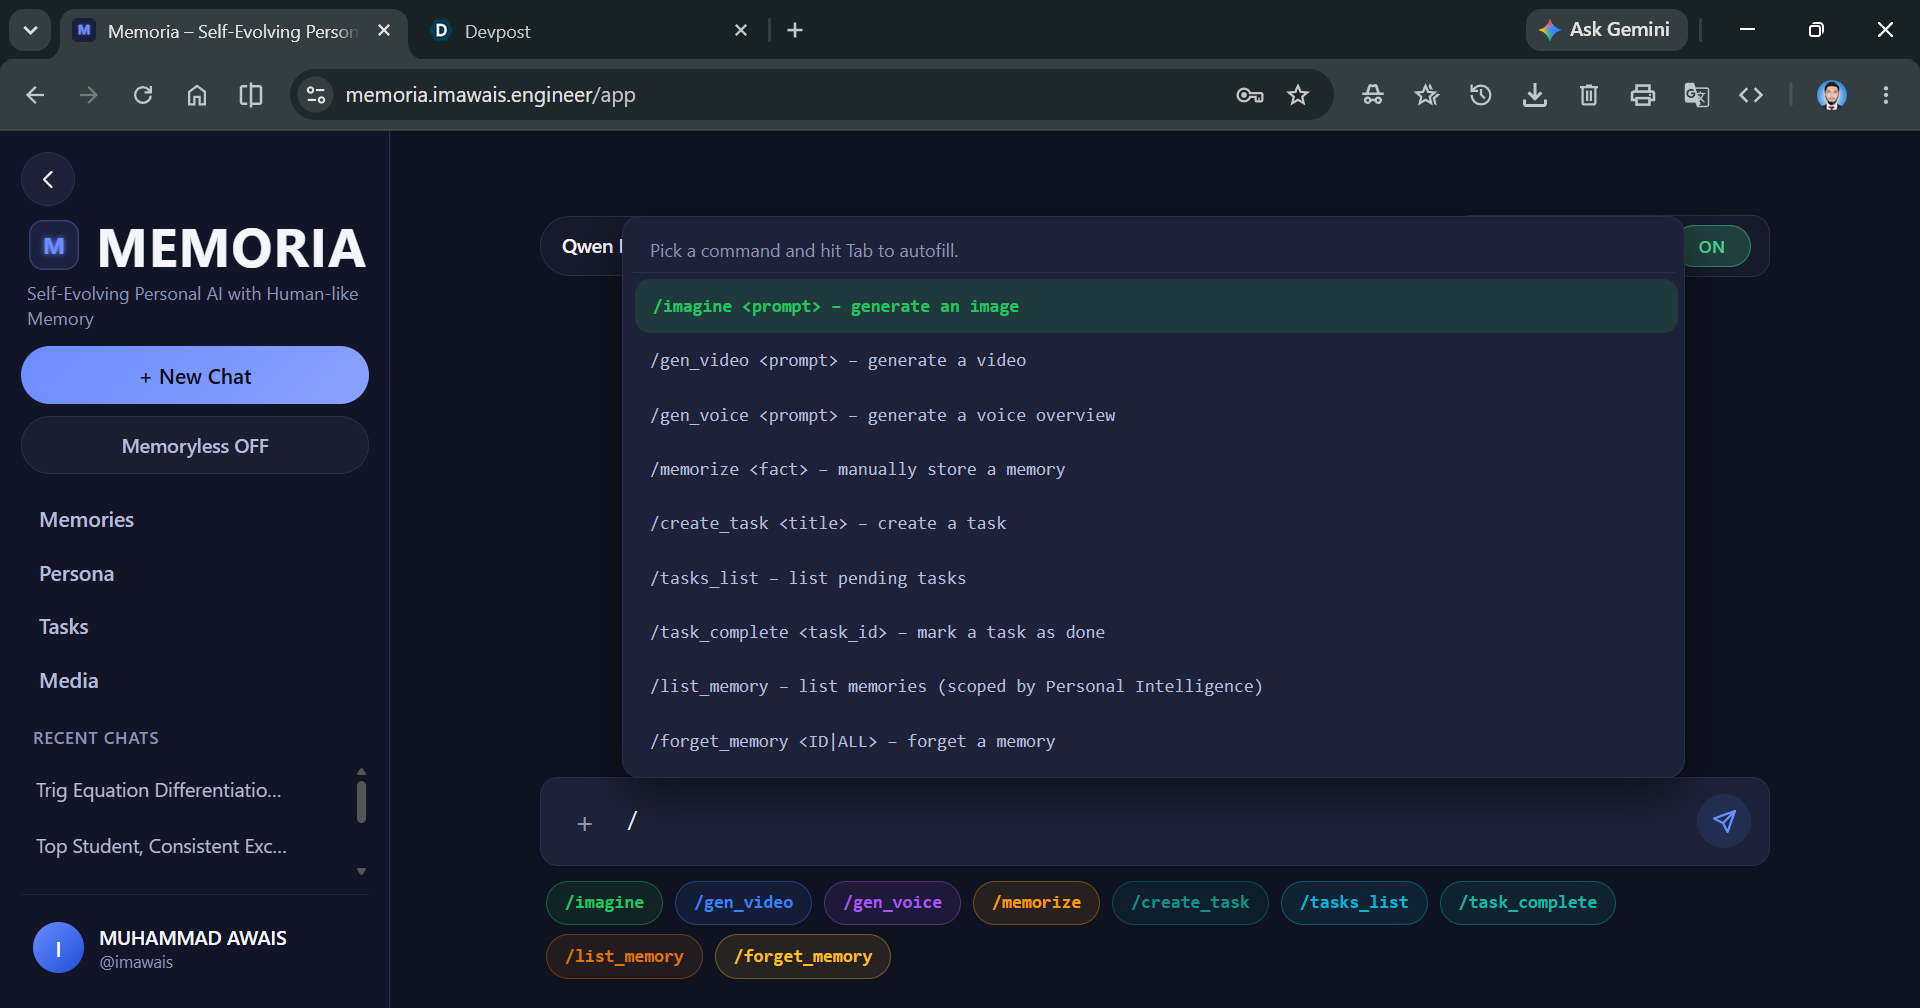This screenshot has height=1008, width=1920.
Task: Collapse sidebar with the back chevron button
Action: coord(48,180)
